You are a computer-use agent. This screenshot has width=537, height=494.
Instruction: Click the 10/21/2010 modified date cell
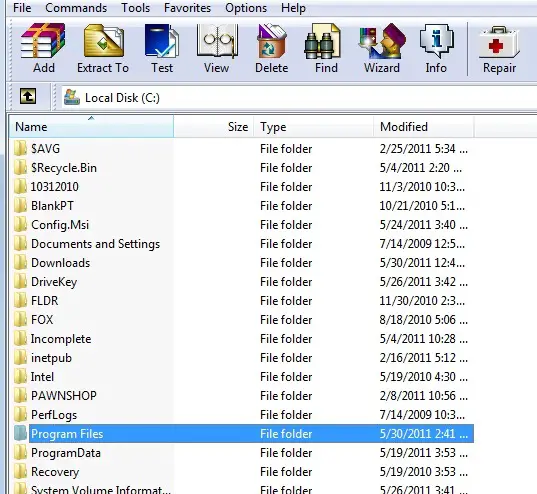point(422,206)
